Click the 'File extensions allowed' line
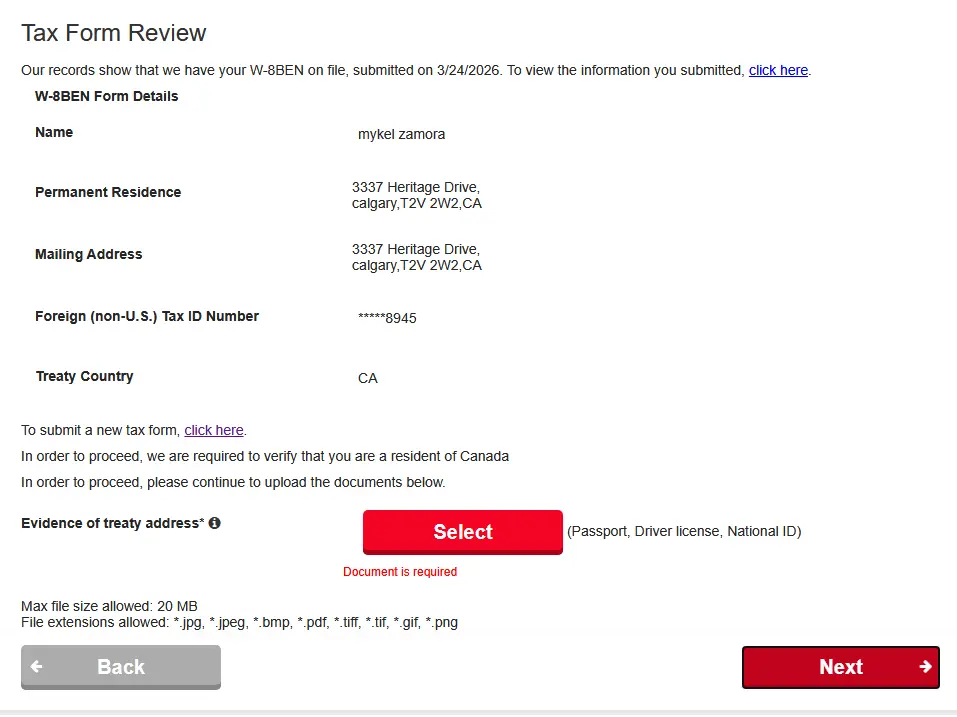 pos(239,622)
